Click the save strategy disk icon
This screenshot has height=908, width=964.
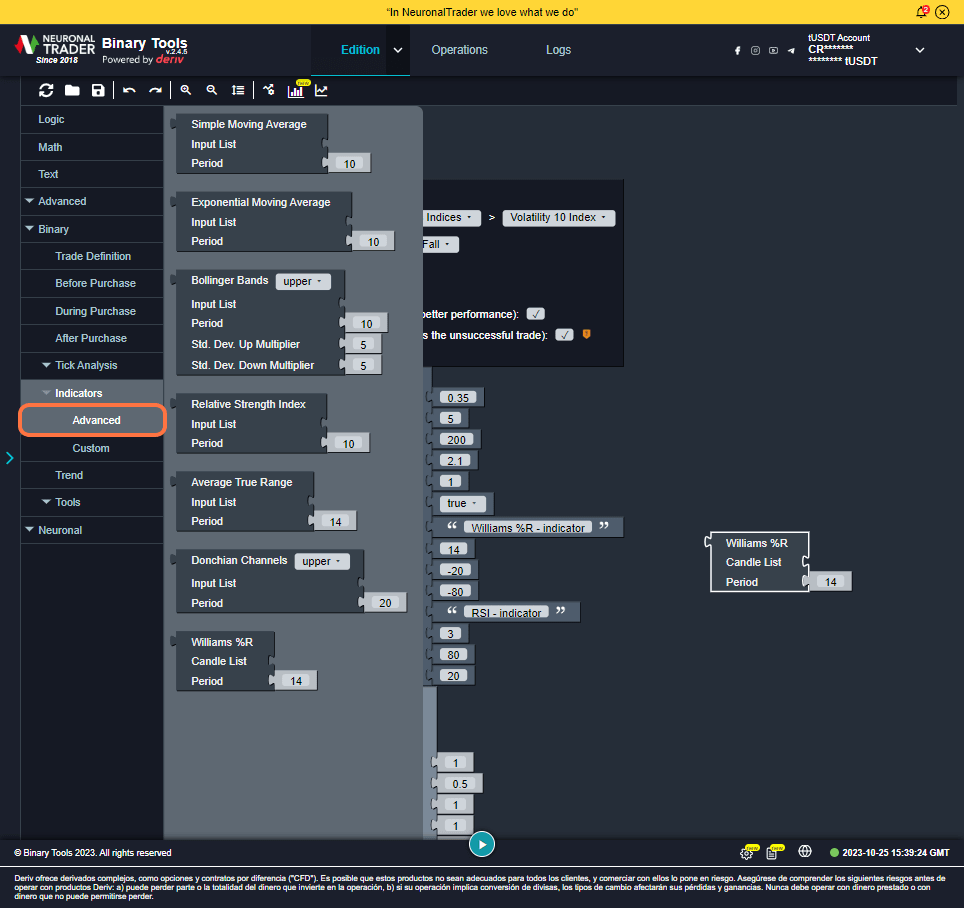[x=98, y=90]
